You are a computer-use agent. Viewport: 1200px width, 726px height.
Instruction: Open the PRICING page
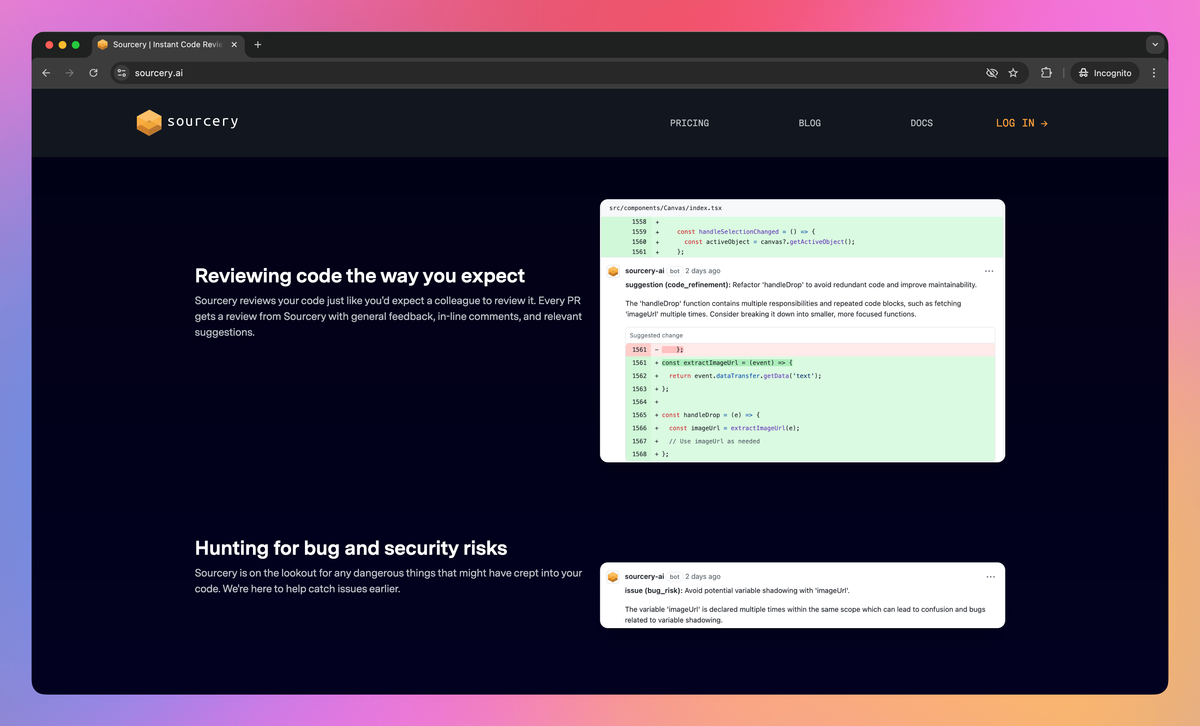coord(689,123)
